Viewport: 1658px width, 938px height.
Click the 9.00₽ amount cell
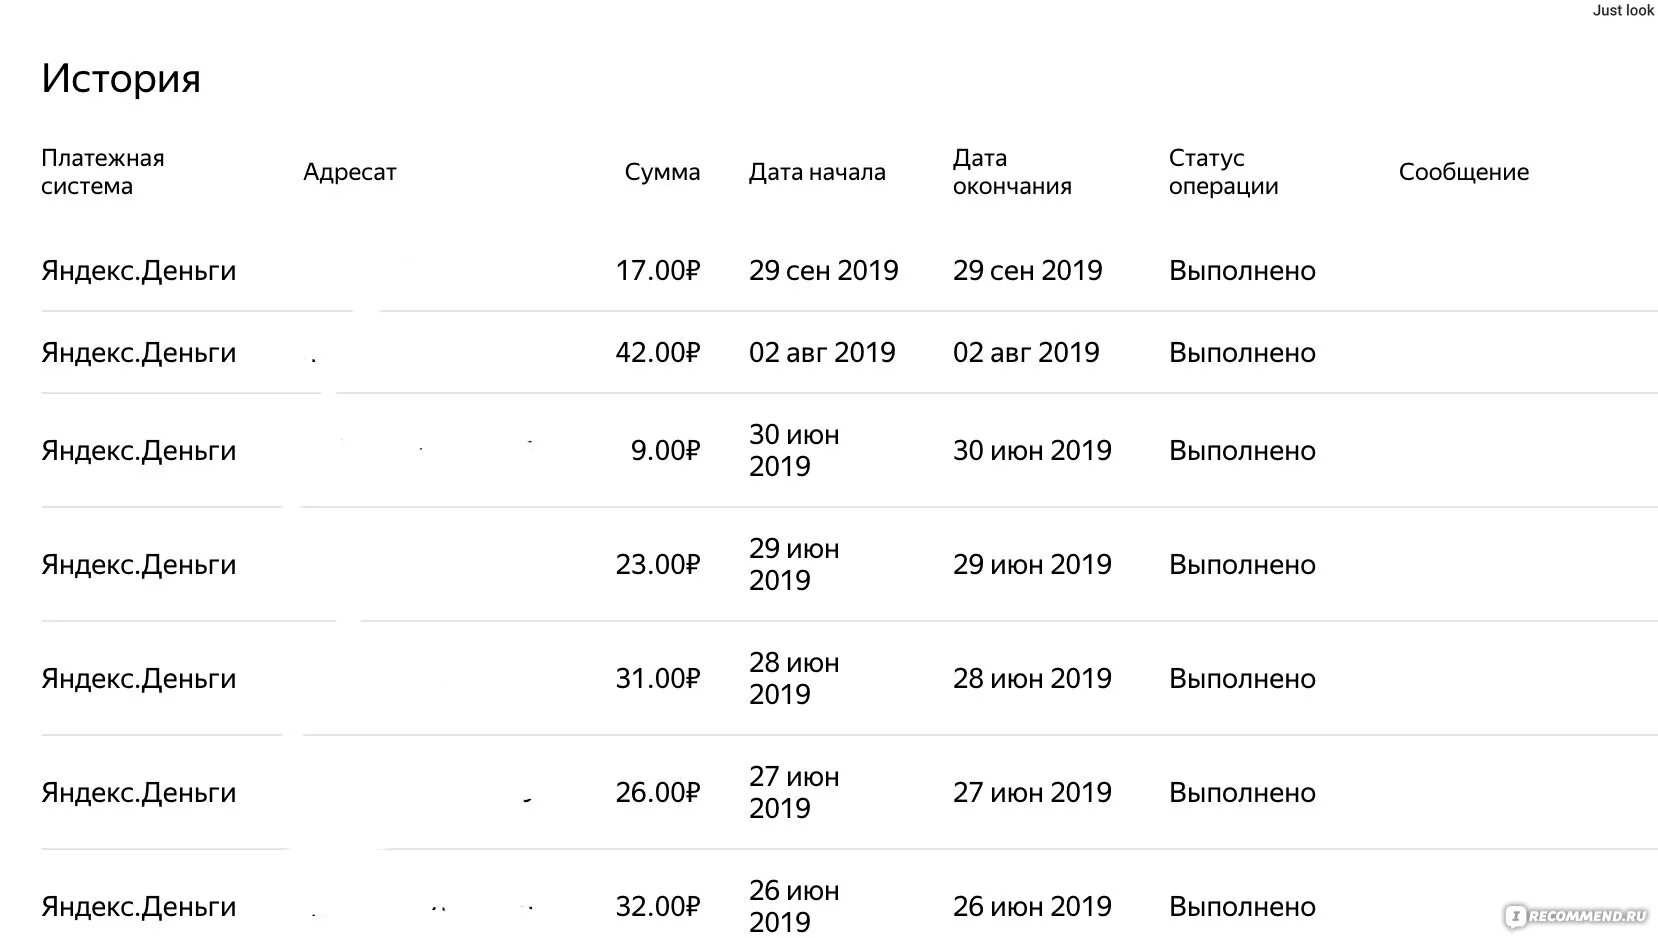664,450
